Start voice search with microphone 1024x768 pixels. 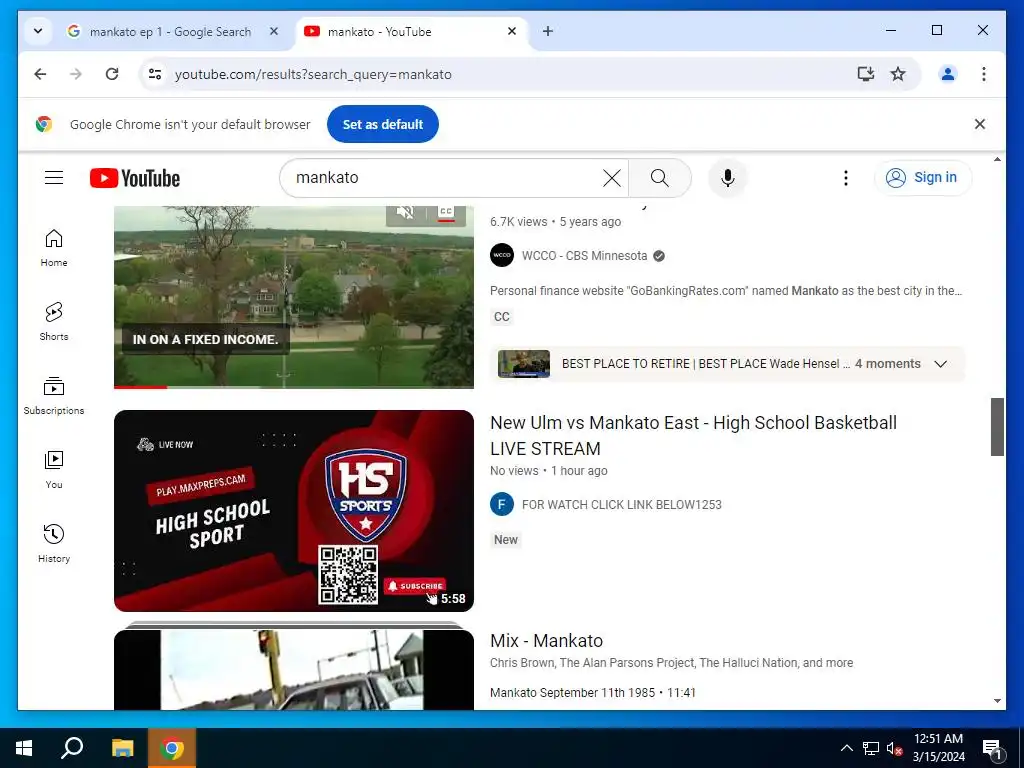pyautogui.click(x=728, y=178)
